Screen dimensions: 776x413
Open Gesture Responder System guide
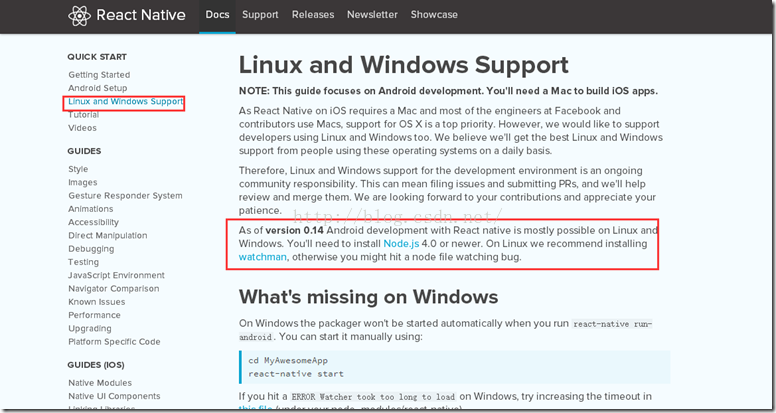coord(125,196)
